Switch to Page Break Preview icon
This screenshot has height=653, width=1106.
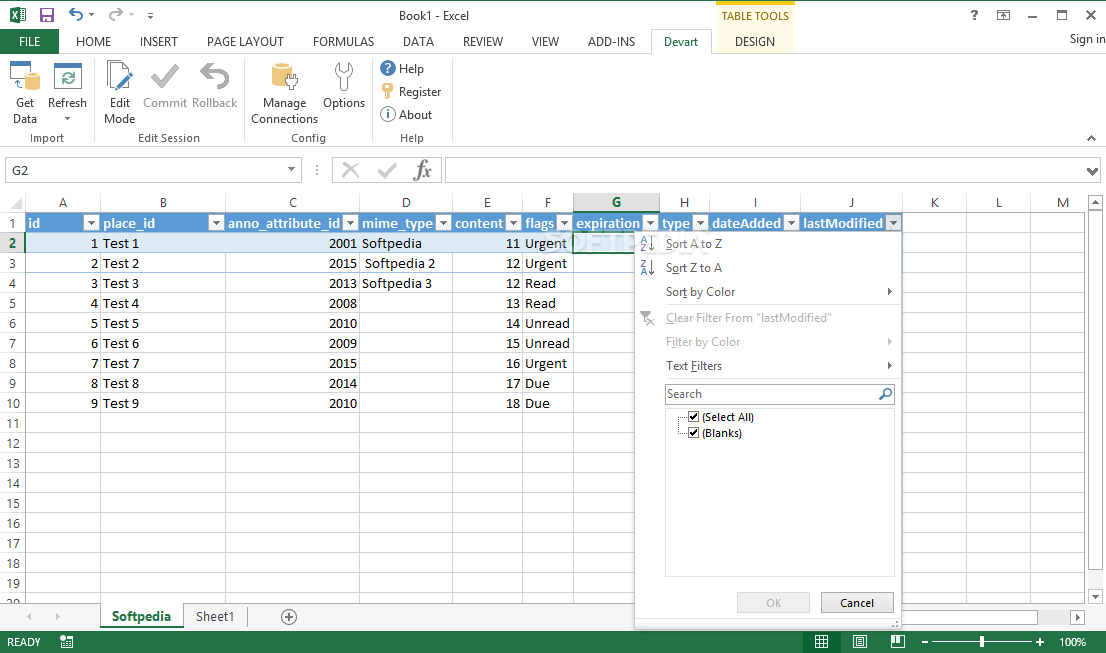897,642
